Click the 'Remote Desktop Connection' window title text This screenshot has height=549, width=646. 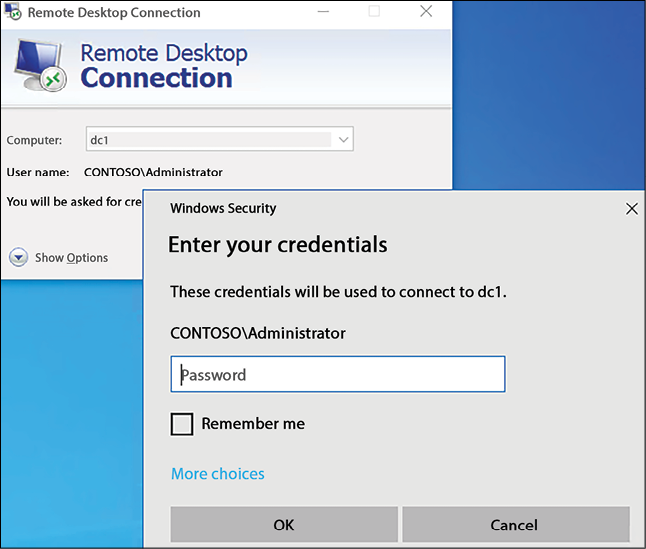point(114,12)
